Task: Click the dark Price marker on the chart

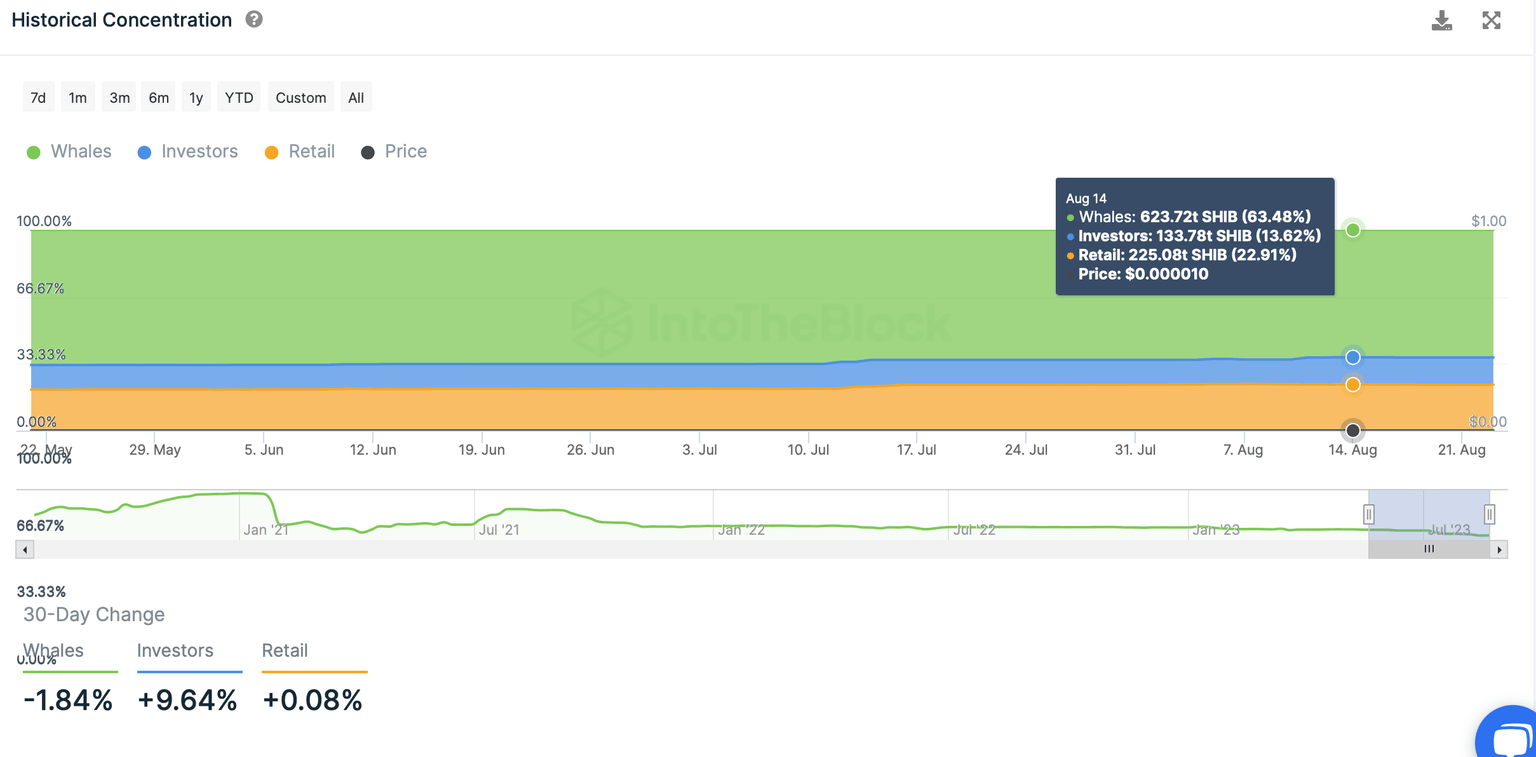Action: pyautogui.click(x=1353, y=430)
